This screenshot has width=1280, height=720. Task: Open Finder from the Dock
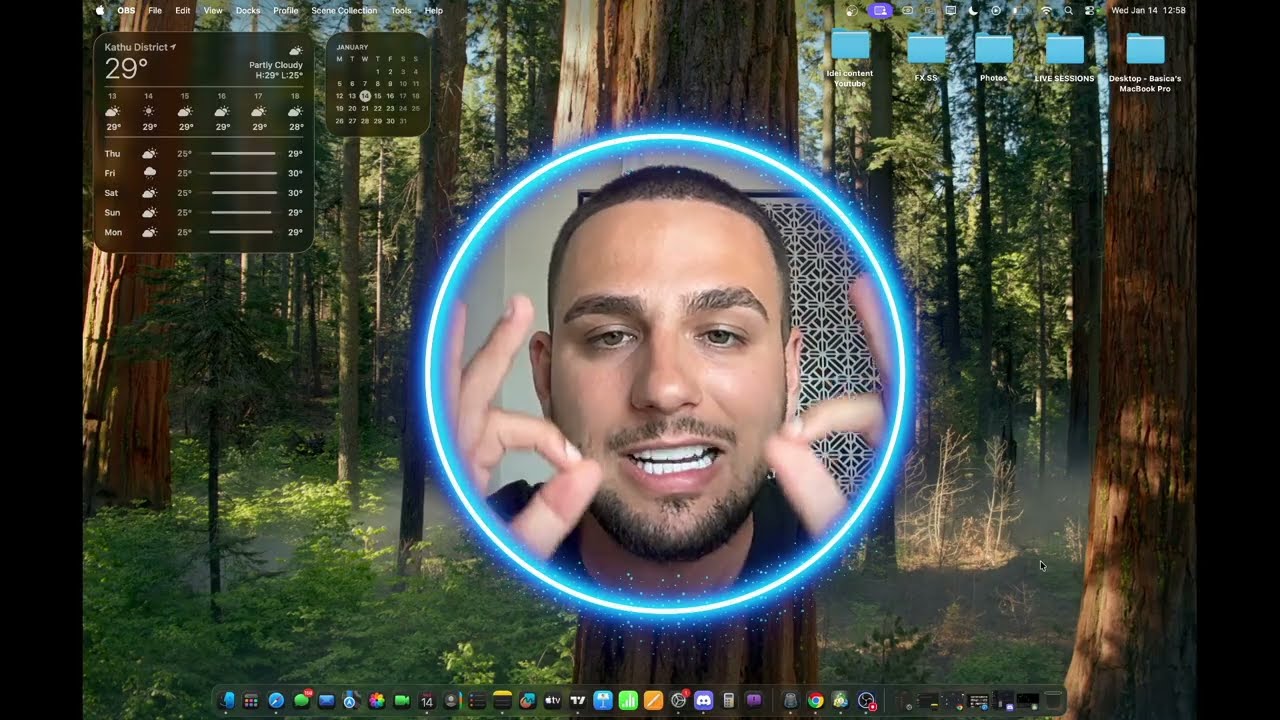coord(226,701)
